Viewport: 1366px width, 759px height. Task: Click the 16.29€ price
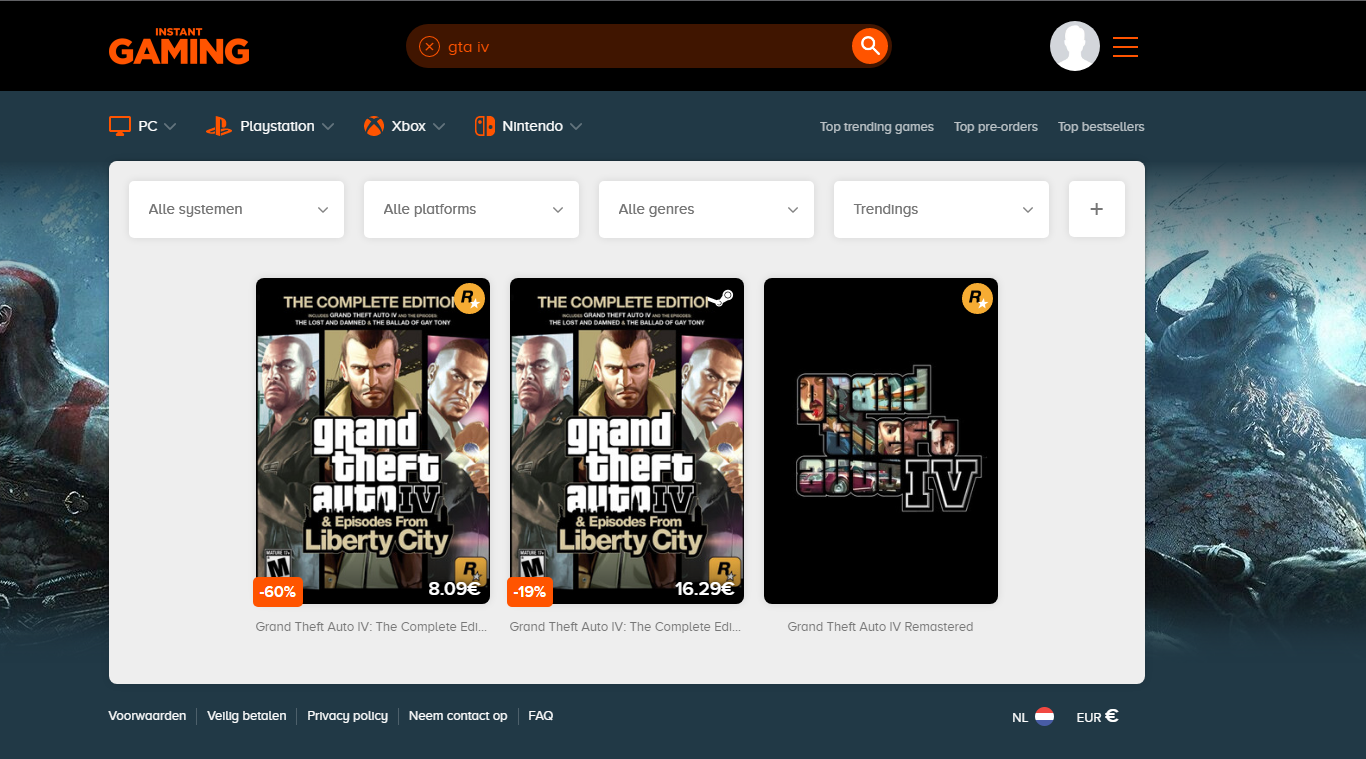(x=704, y=589)
